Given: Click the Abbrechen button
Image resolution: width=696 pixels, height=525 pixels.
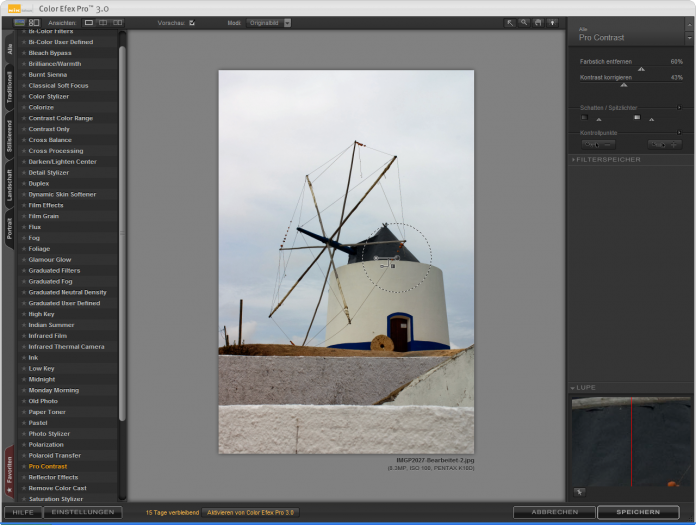Looking at the screenshot, I should (x=553, y=512).
